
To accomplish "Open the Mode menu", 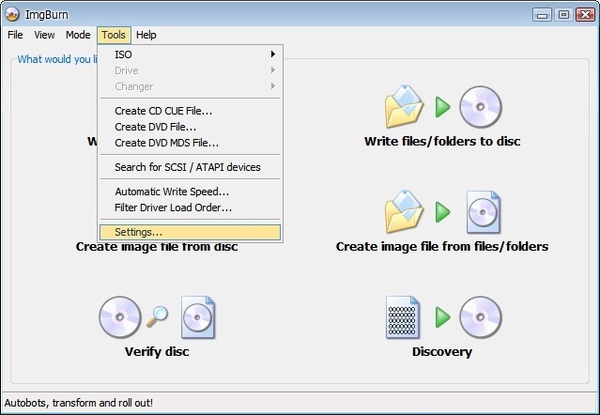I will coord(78,35).
